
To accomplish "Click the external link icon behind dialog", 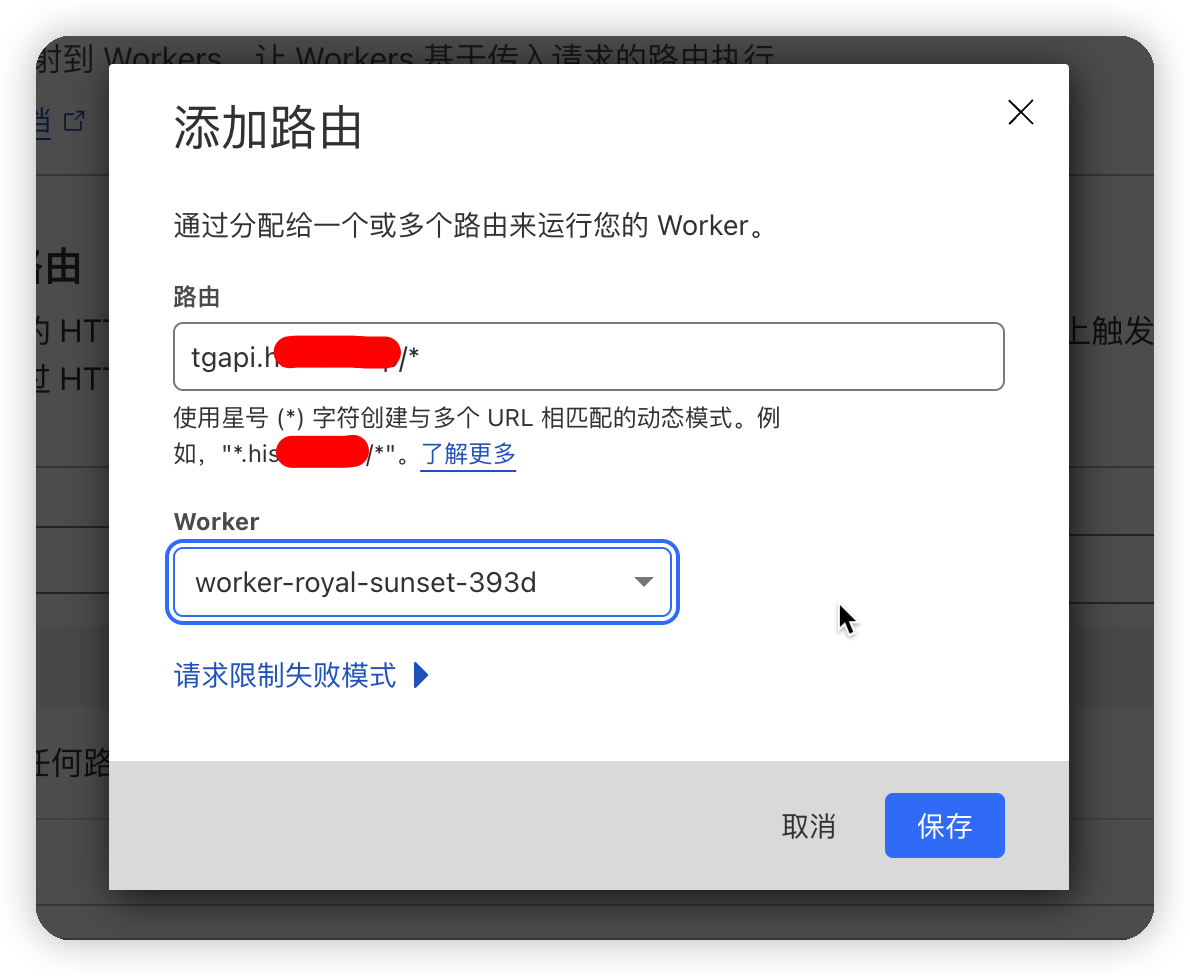I will pos(74,121).
